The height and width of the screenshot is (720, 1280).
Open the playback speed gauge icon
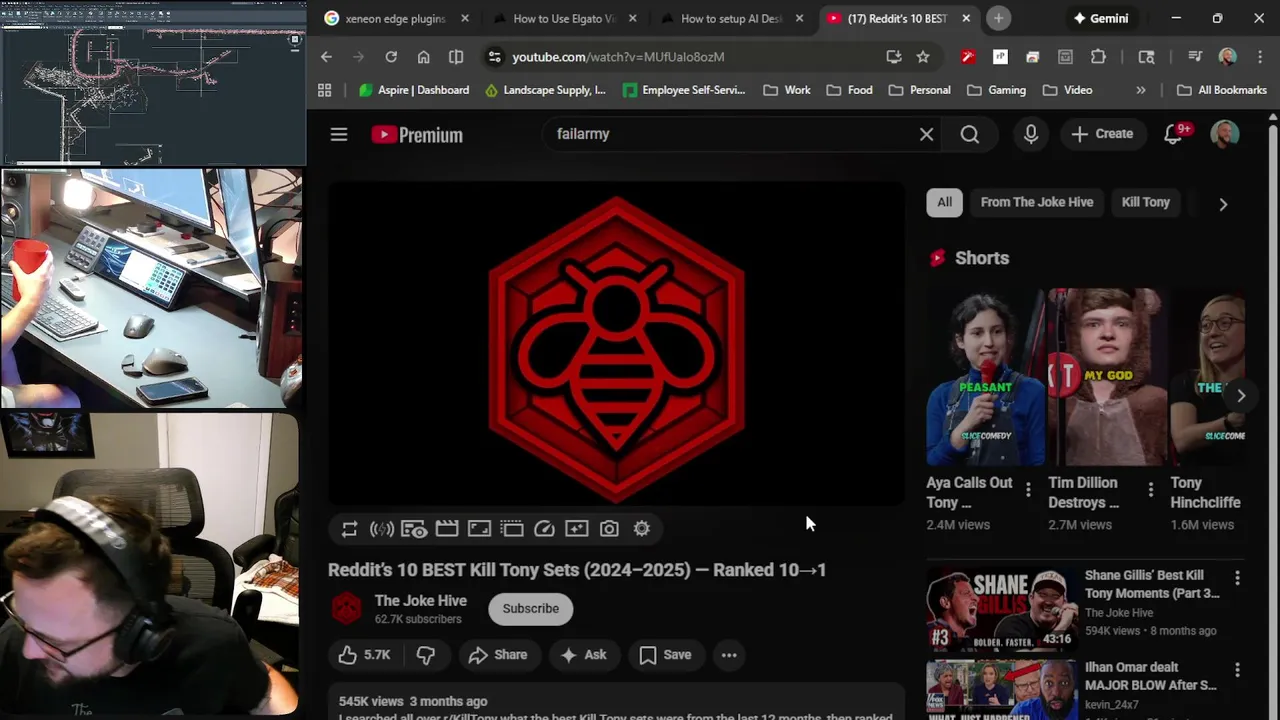point(544,529)
